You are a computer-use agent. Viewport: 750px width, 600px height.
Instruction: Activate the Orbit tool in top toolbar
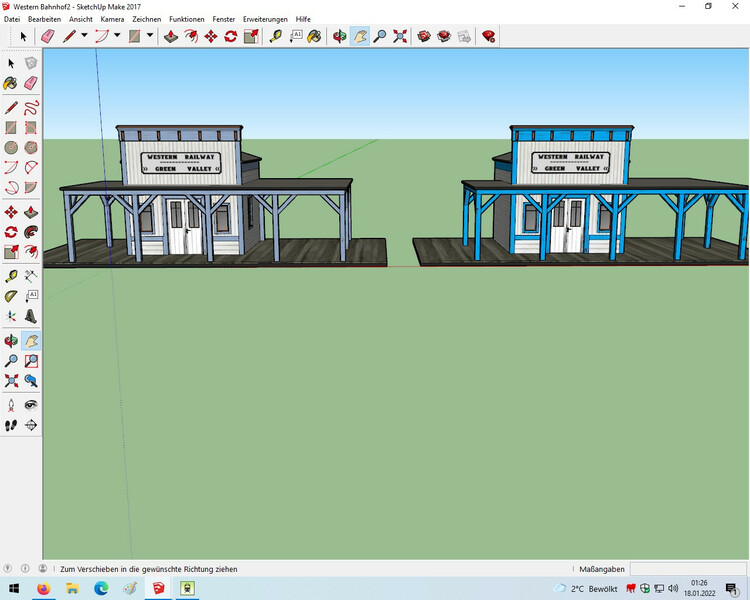(340, 36)
